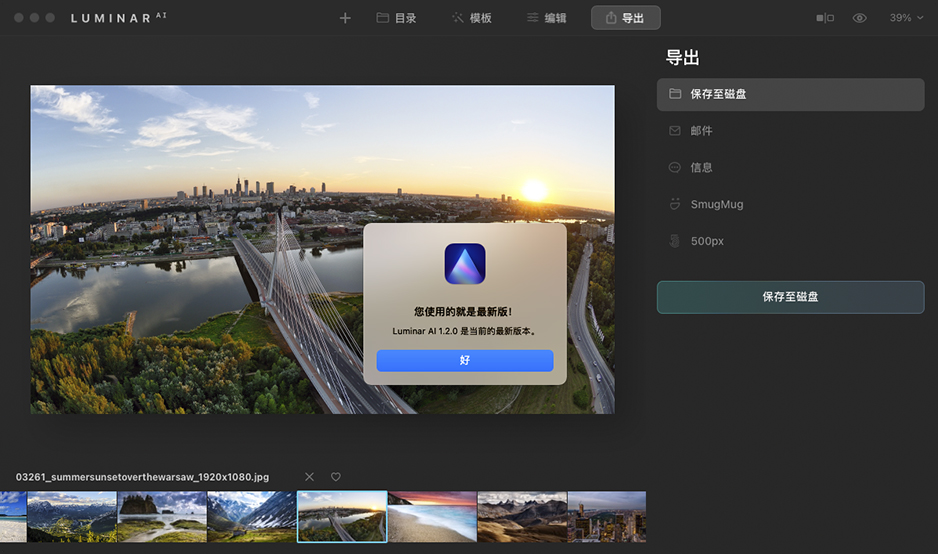Viewport: 938px width, 554px height.
Task: Switch to the 编辑 edit tab
Action: coord(547,18)
